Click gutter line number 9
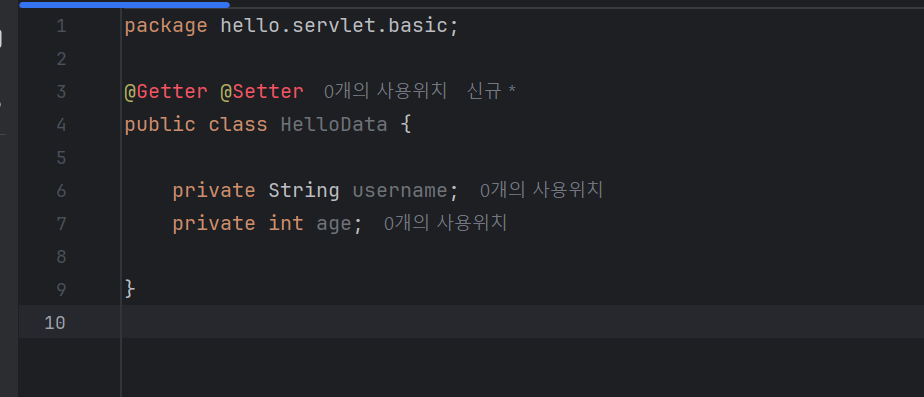Viewport: 924px width, 397px height. (61, 290)
